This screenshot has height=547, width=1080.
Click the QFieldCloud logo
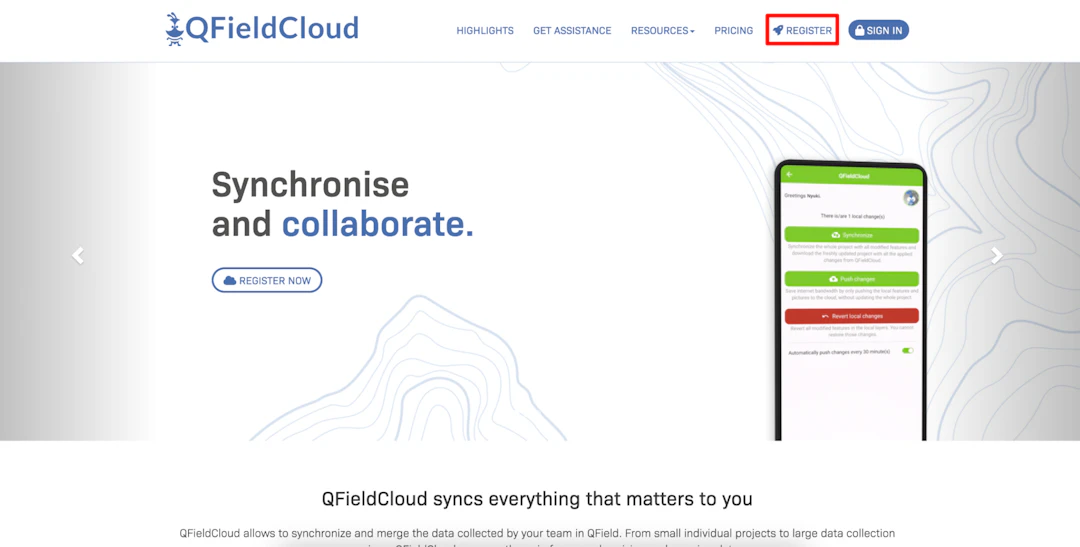[262, 29]
